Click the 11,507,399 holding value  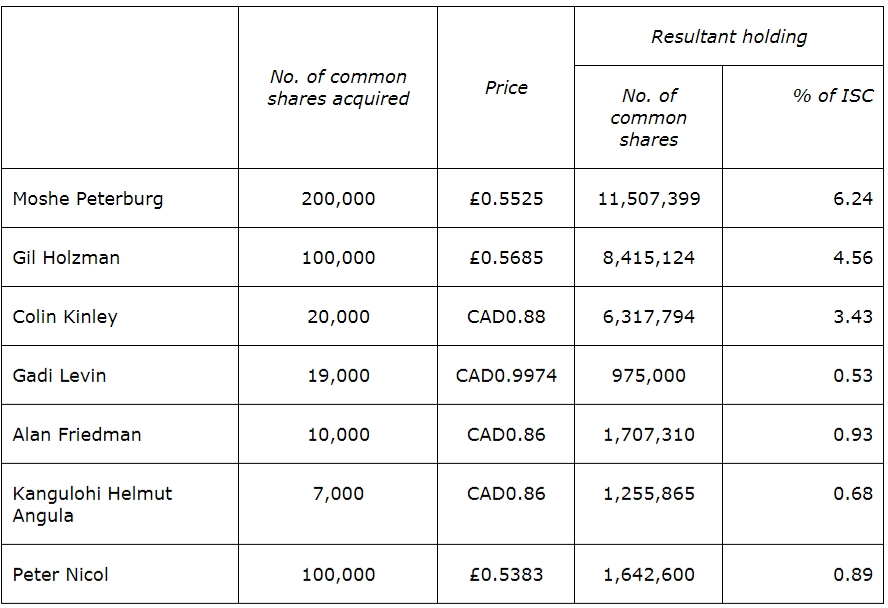648,198
